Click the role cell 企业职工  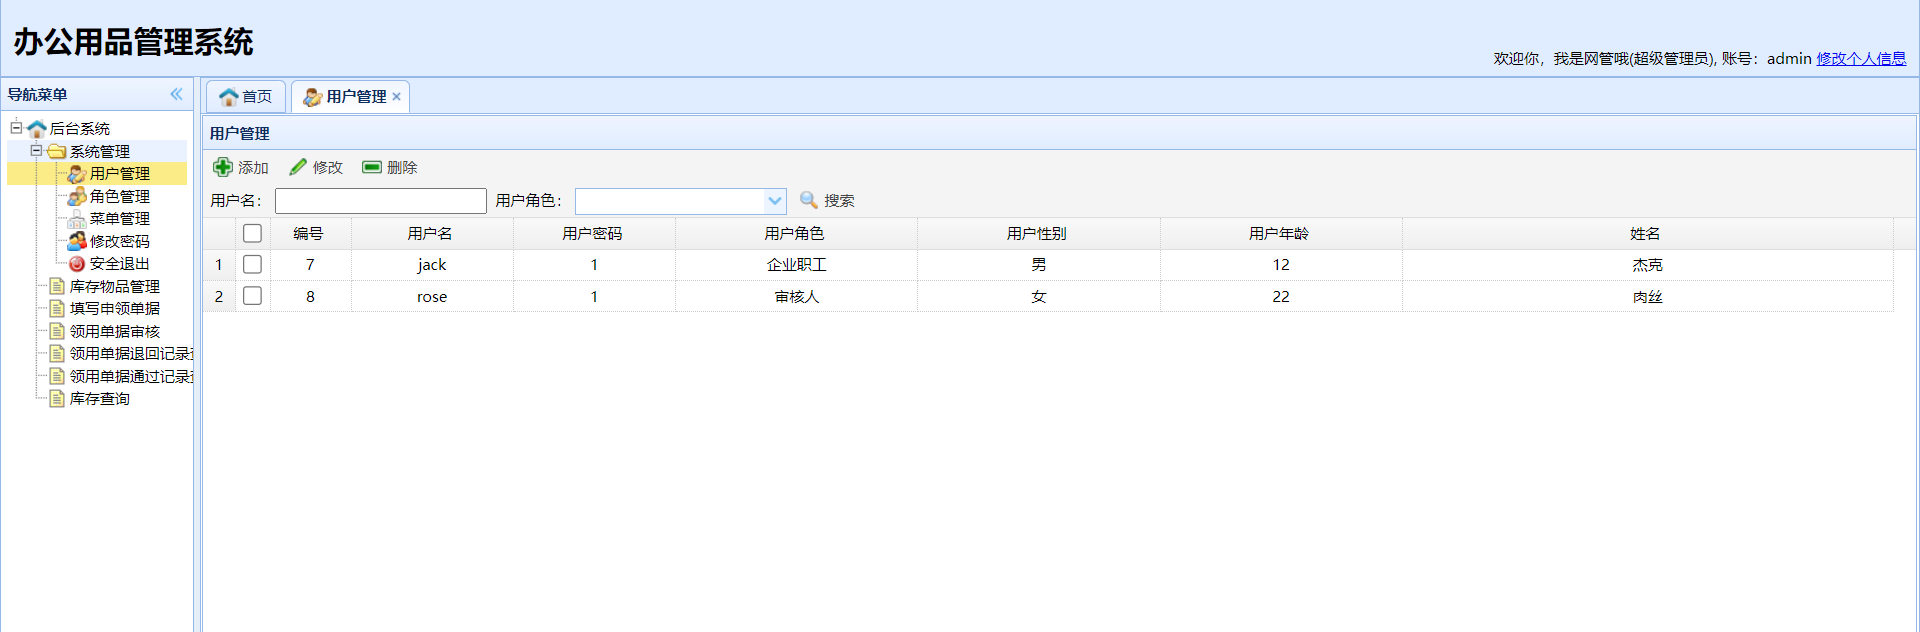[797, 264]
